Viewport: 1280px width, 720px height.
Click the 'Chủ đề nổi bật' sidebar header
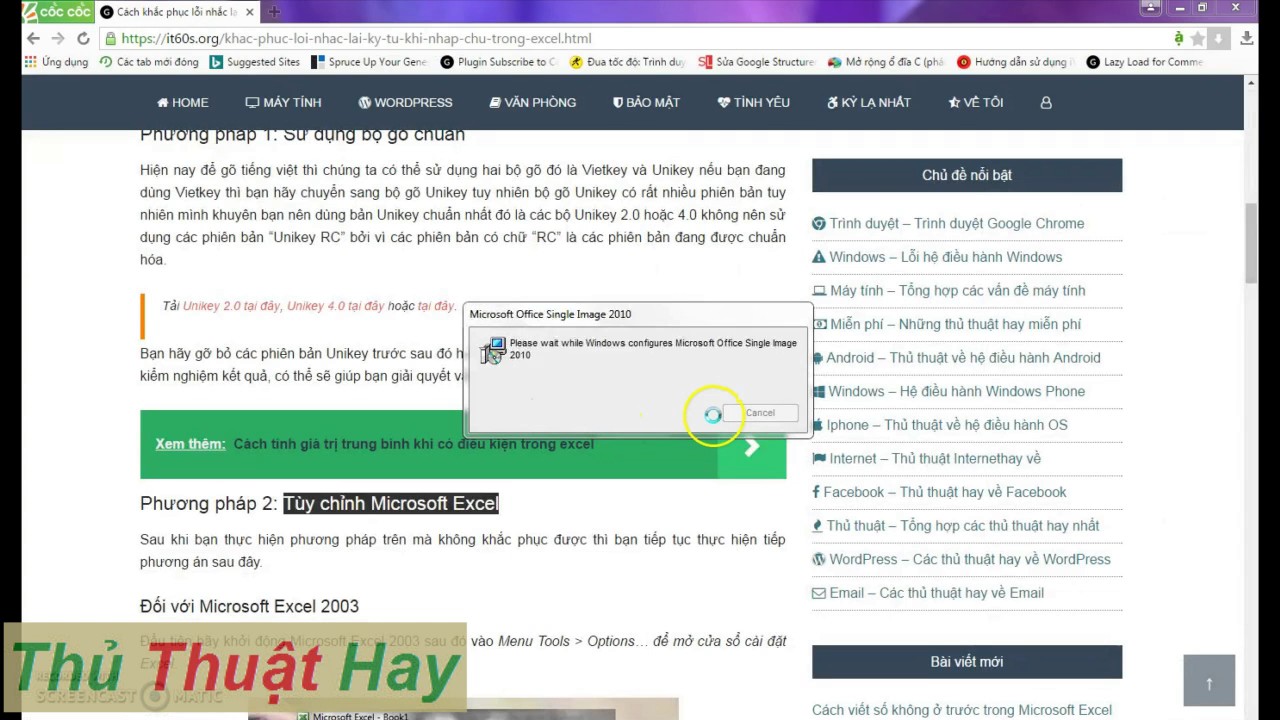(x=967, y=175)
